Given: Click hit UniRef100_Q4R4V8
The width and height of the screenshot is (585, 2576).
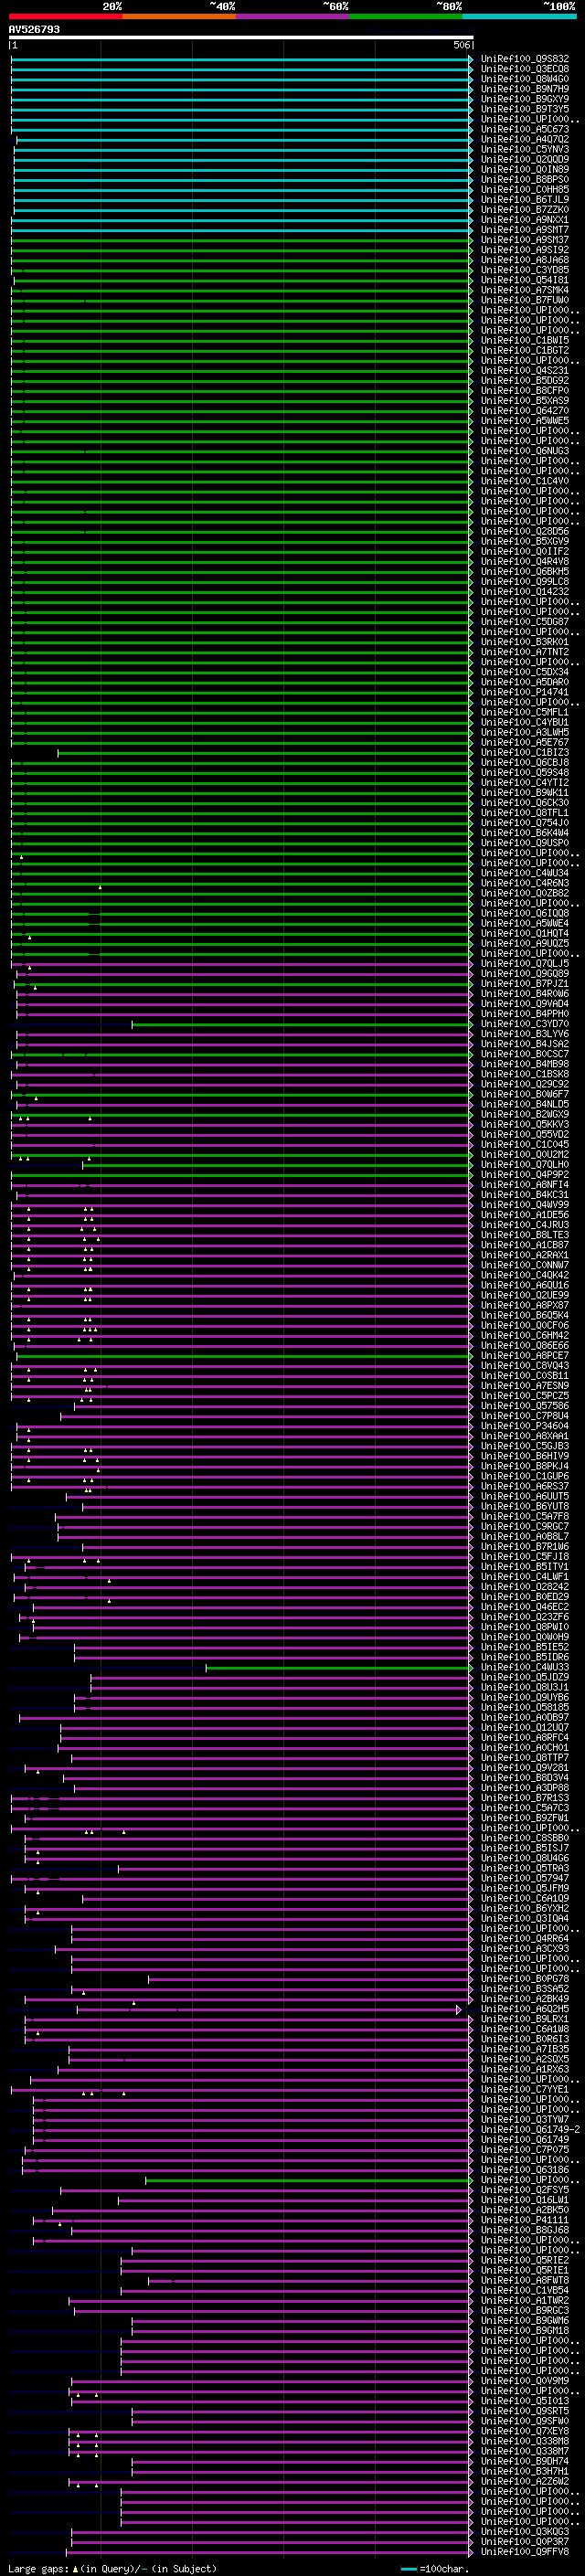Looking at the screenshot, I should pyautogui.click(x=525, y=561).
